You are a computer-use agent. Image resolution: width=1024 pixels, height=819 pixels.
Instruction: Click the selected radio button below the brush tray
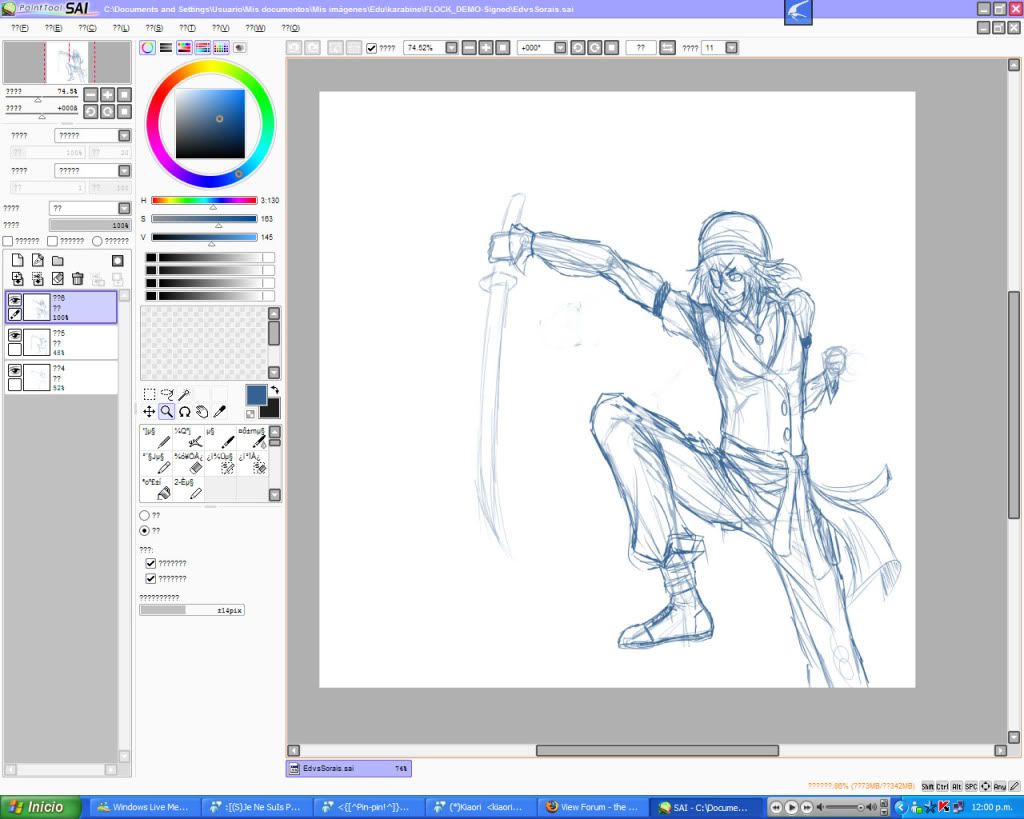click(x=144, y=531)
